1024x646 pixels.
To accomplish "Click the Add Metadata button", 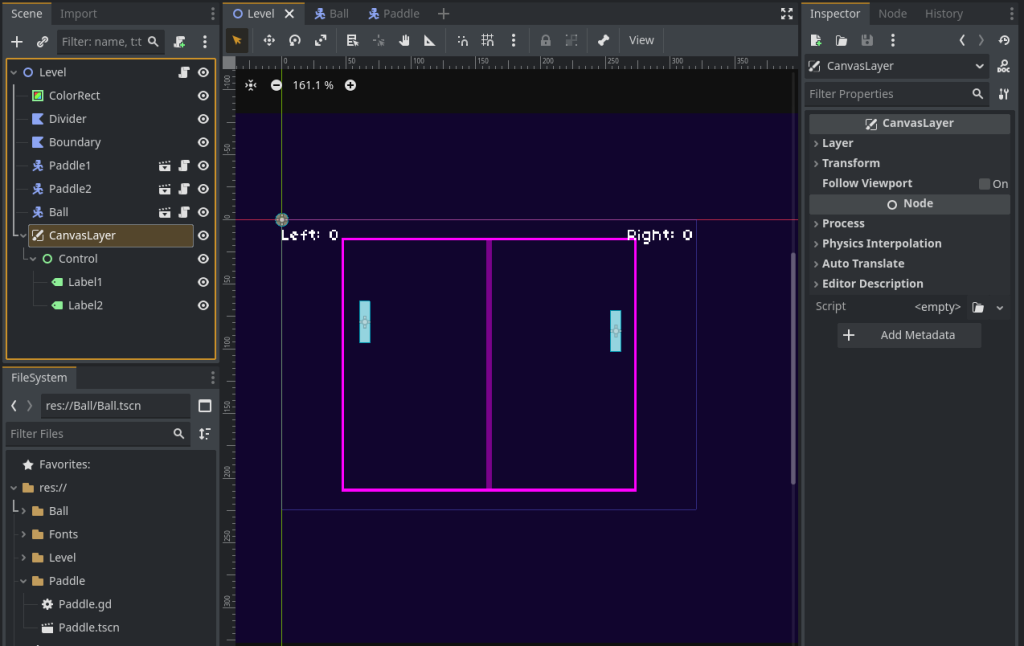I will tap(909, 336).
